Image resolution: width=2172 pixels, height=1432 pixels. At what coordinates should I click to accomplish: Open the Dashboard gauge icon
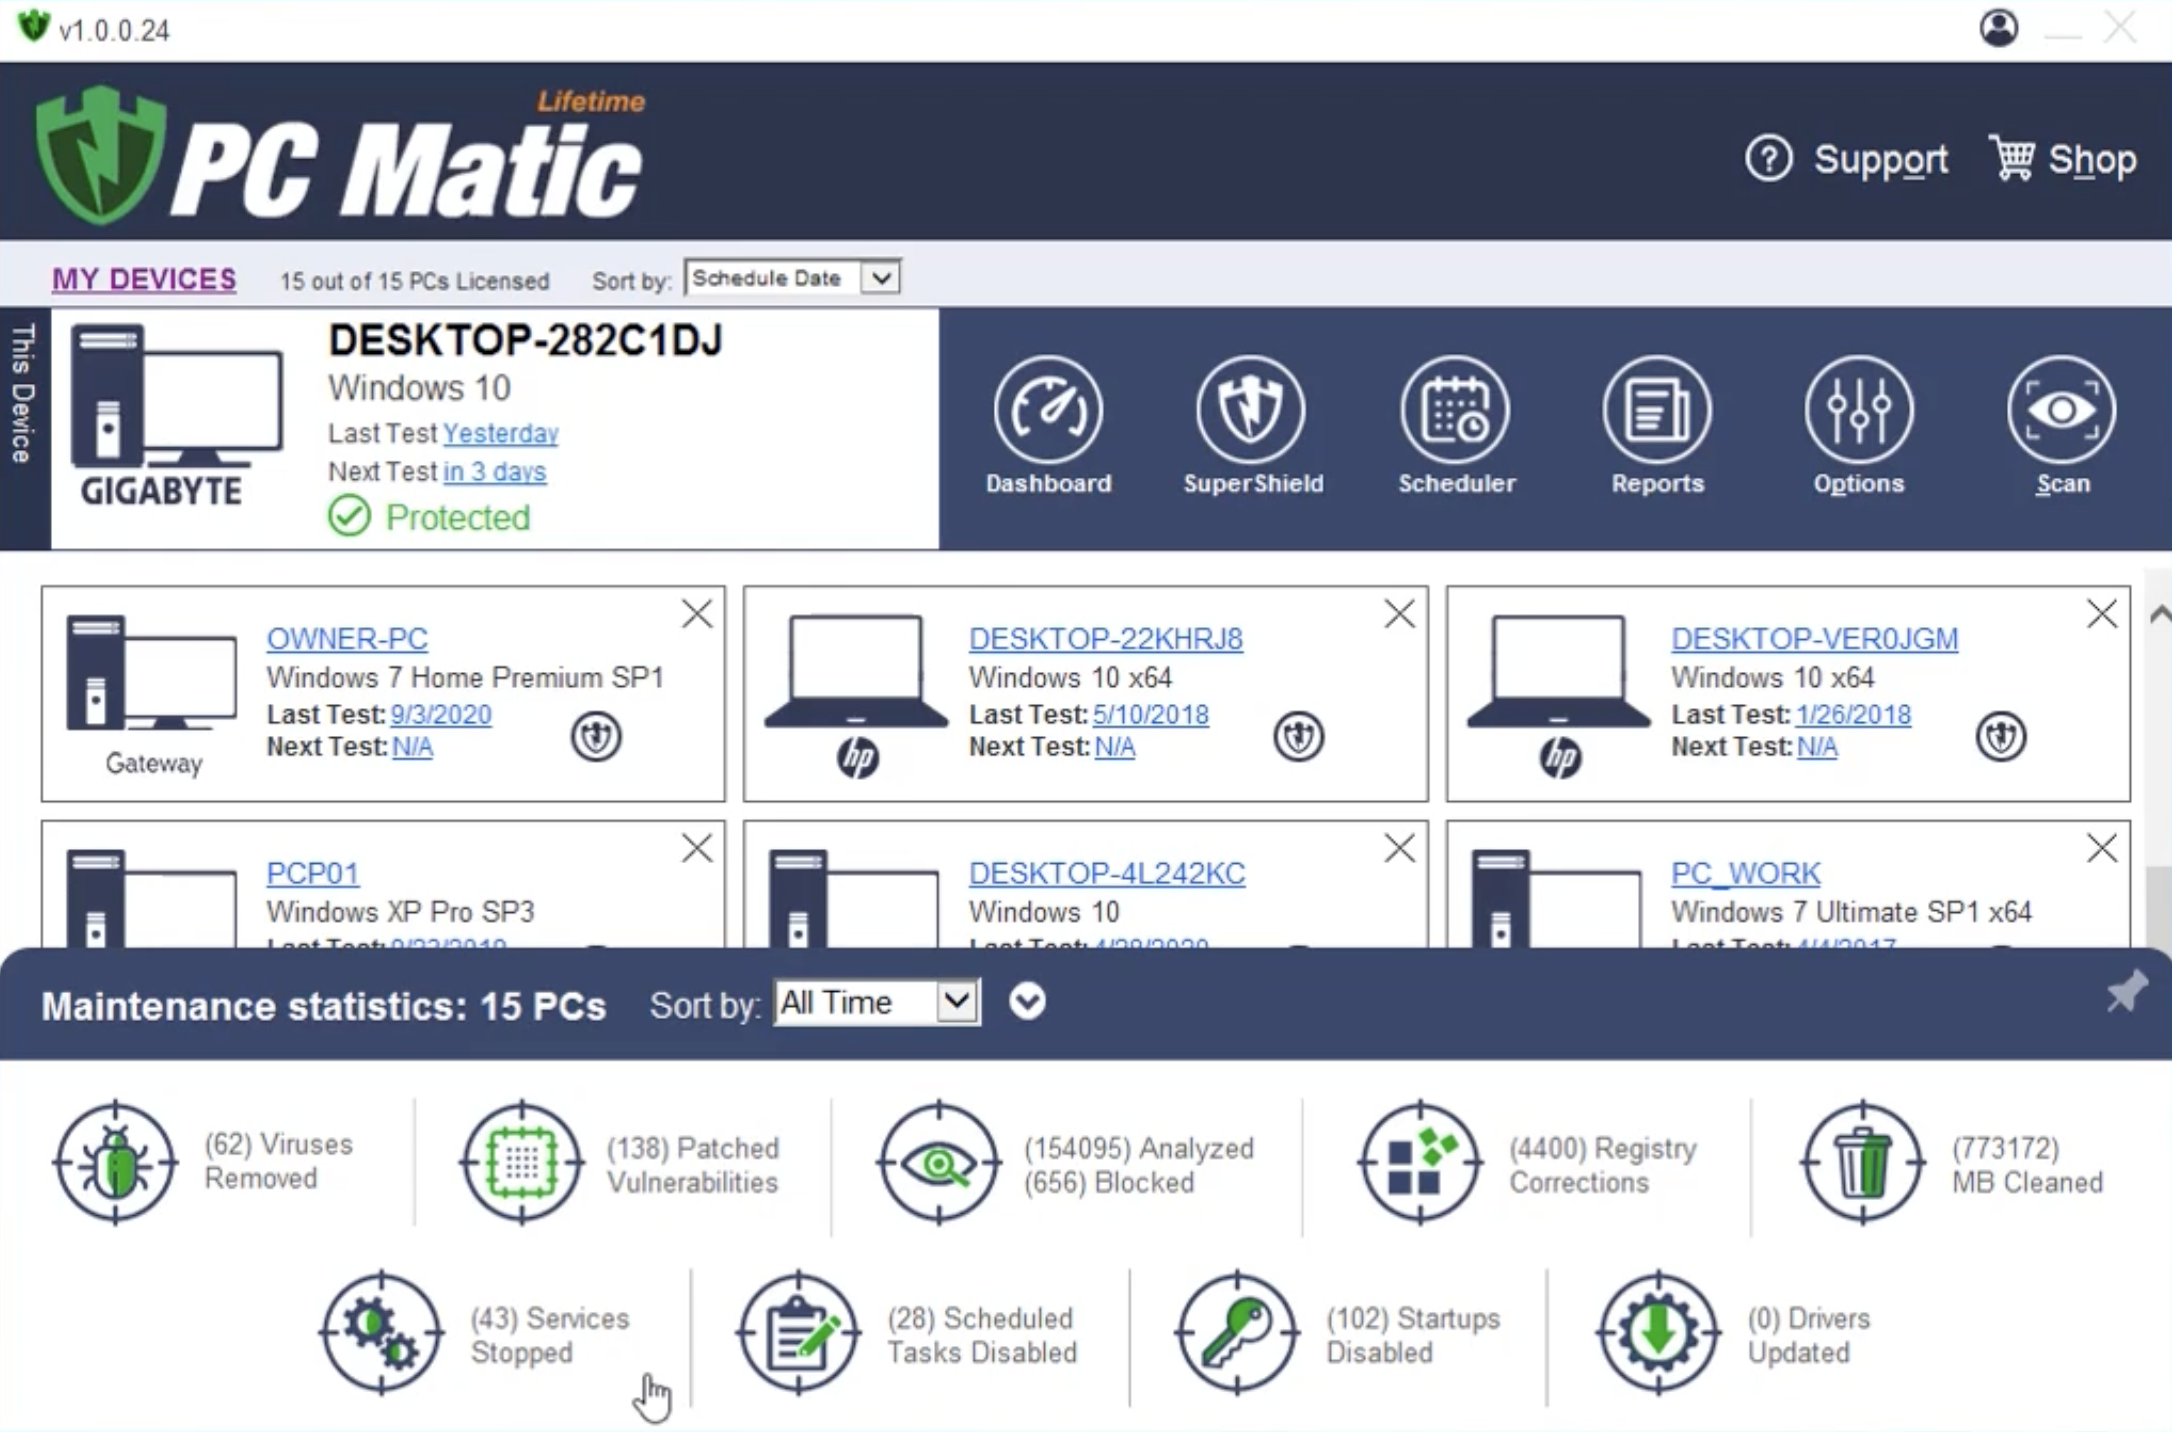[x=1048, y=410]
